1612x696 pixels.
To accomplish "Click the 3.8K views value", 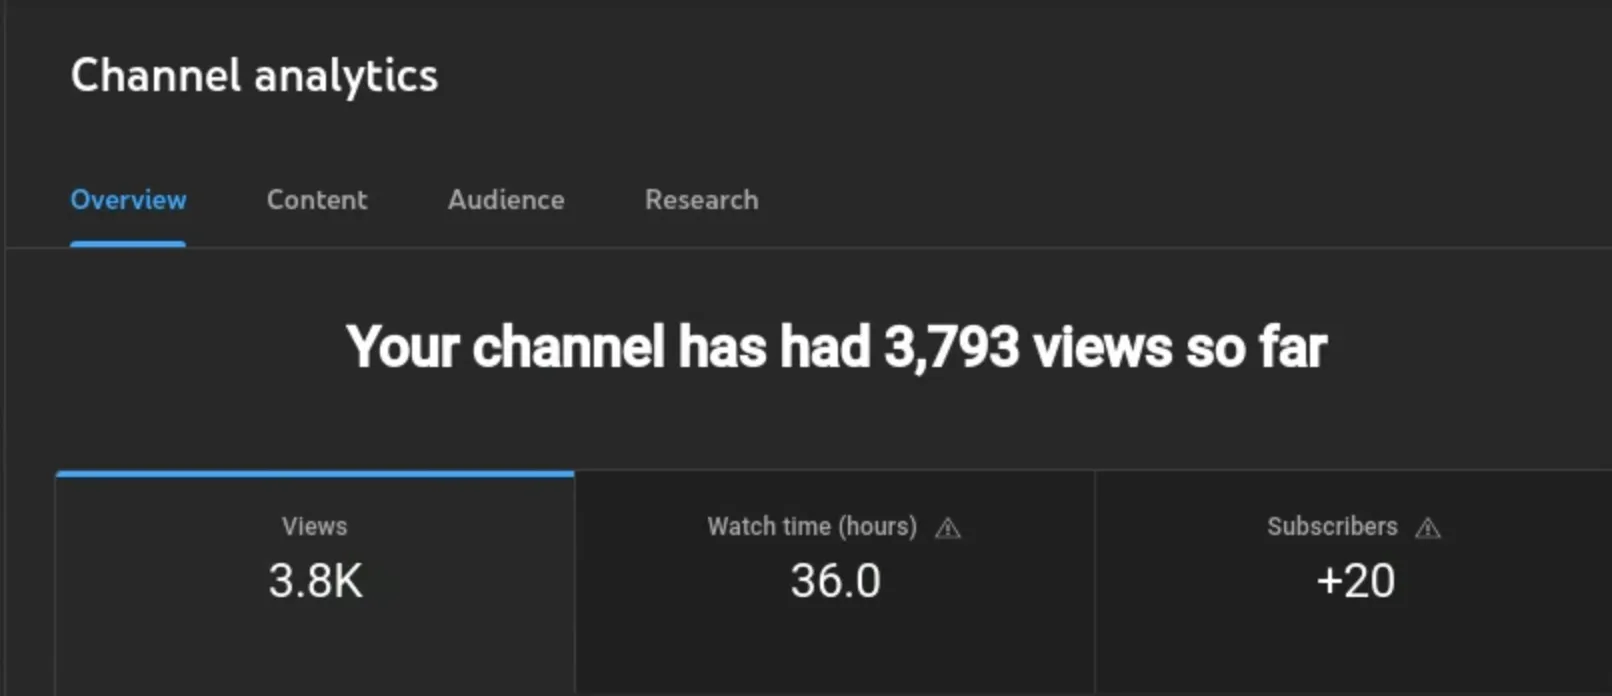I will click(x=315, y=581).
